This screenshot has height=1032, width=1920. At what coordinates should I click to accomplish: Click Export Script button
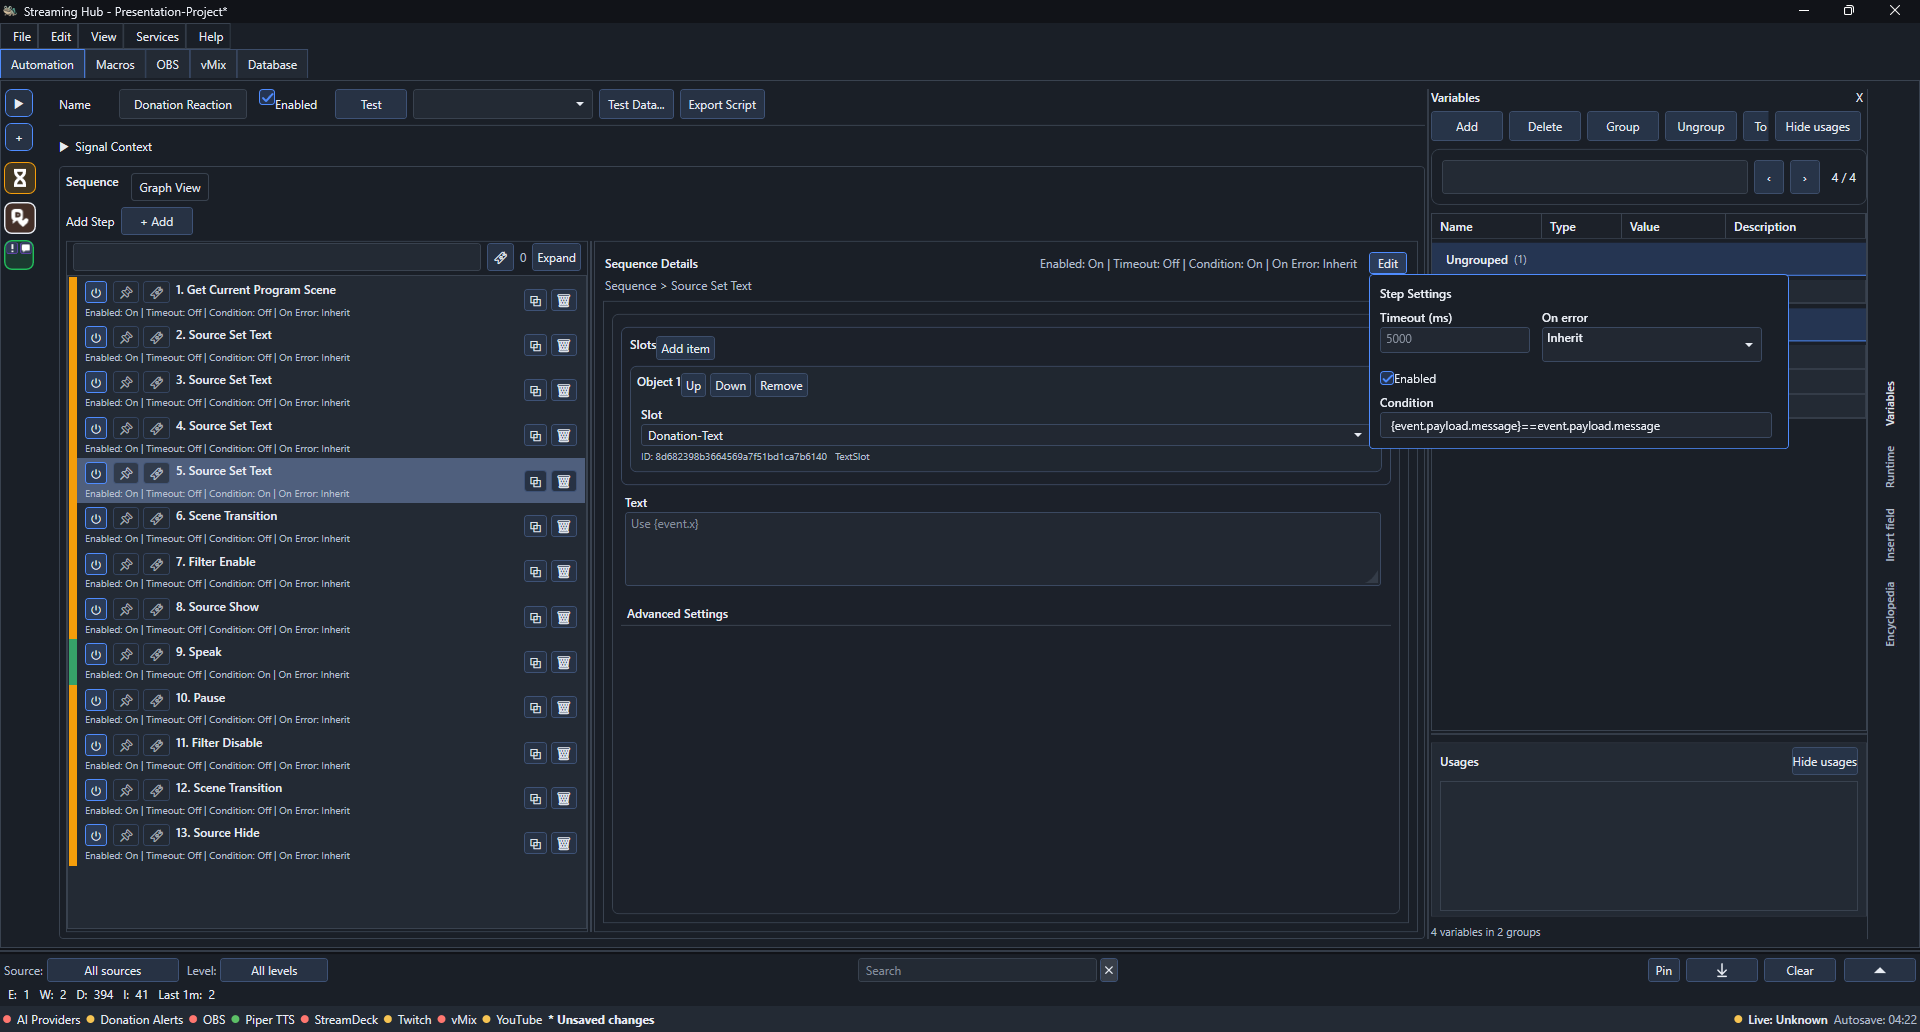[x=722, y=105]
